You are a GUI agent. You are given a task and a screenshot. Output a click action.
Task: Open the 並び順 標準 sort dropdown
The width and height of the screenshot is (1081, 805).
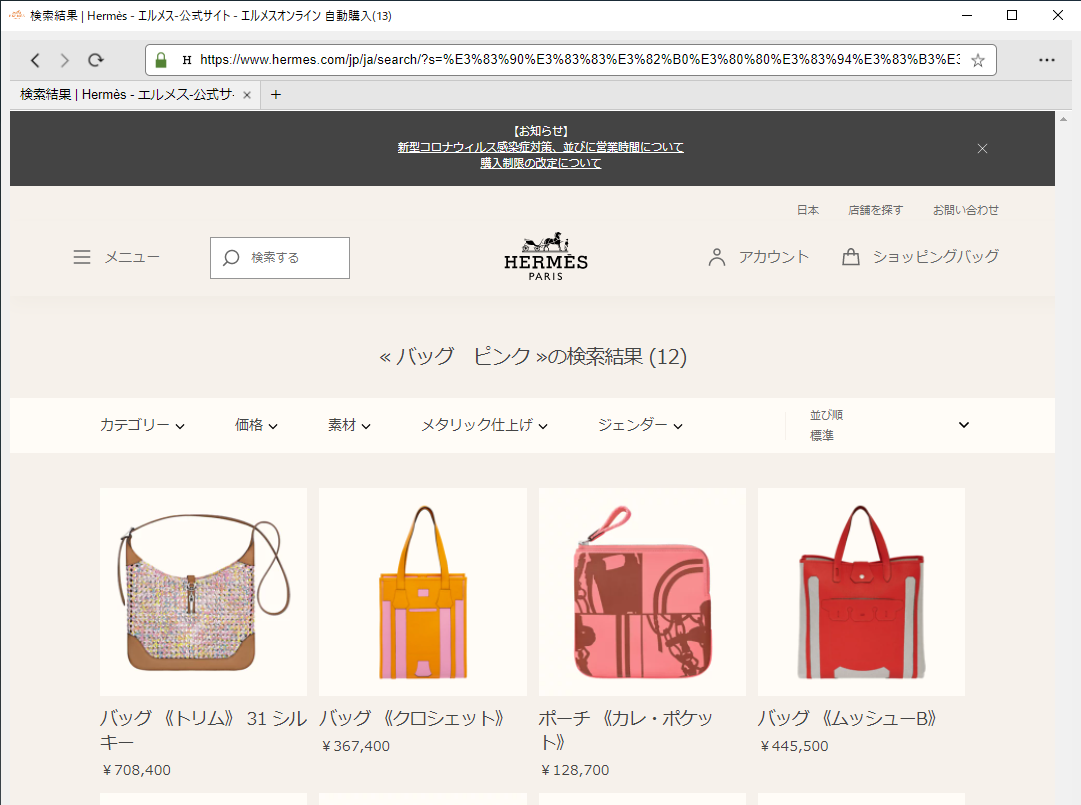coord(889,425)
